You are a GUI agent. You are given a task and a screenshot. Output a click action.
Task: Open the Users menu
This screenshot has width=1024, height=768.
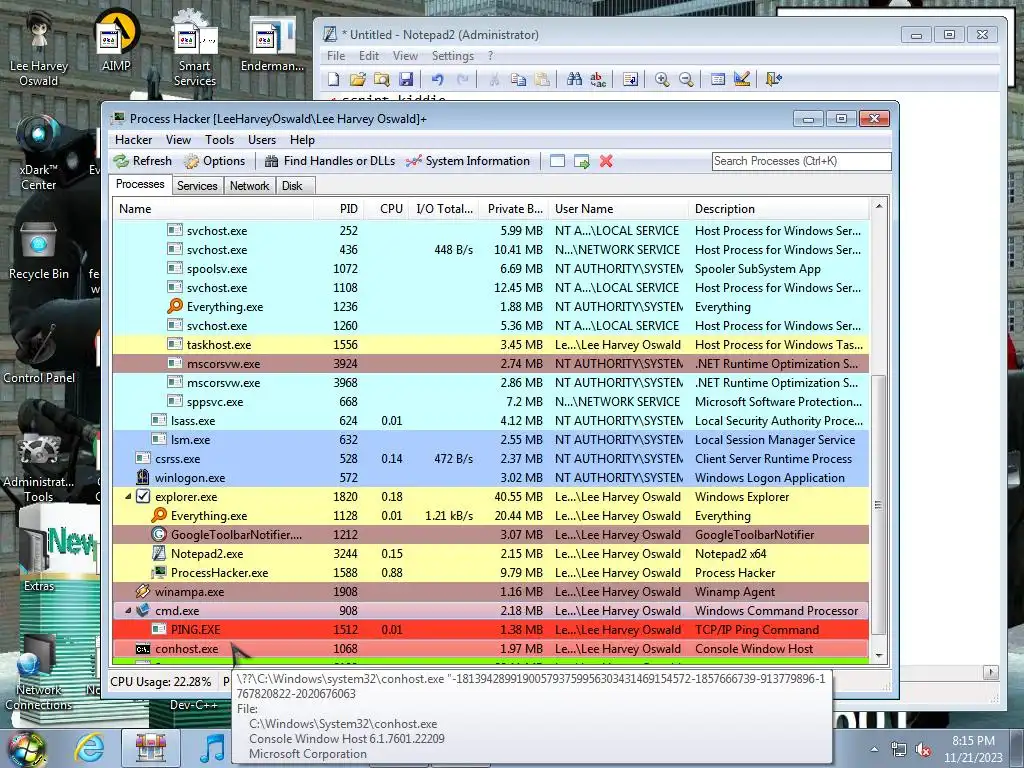[x=262, y=140]
